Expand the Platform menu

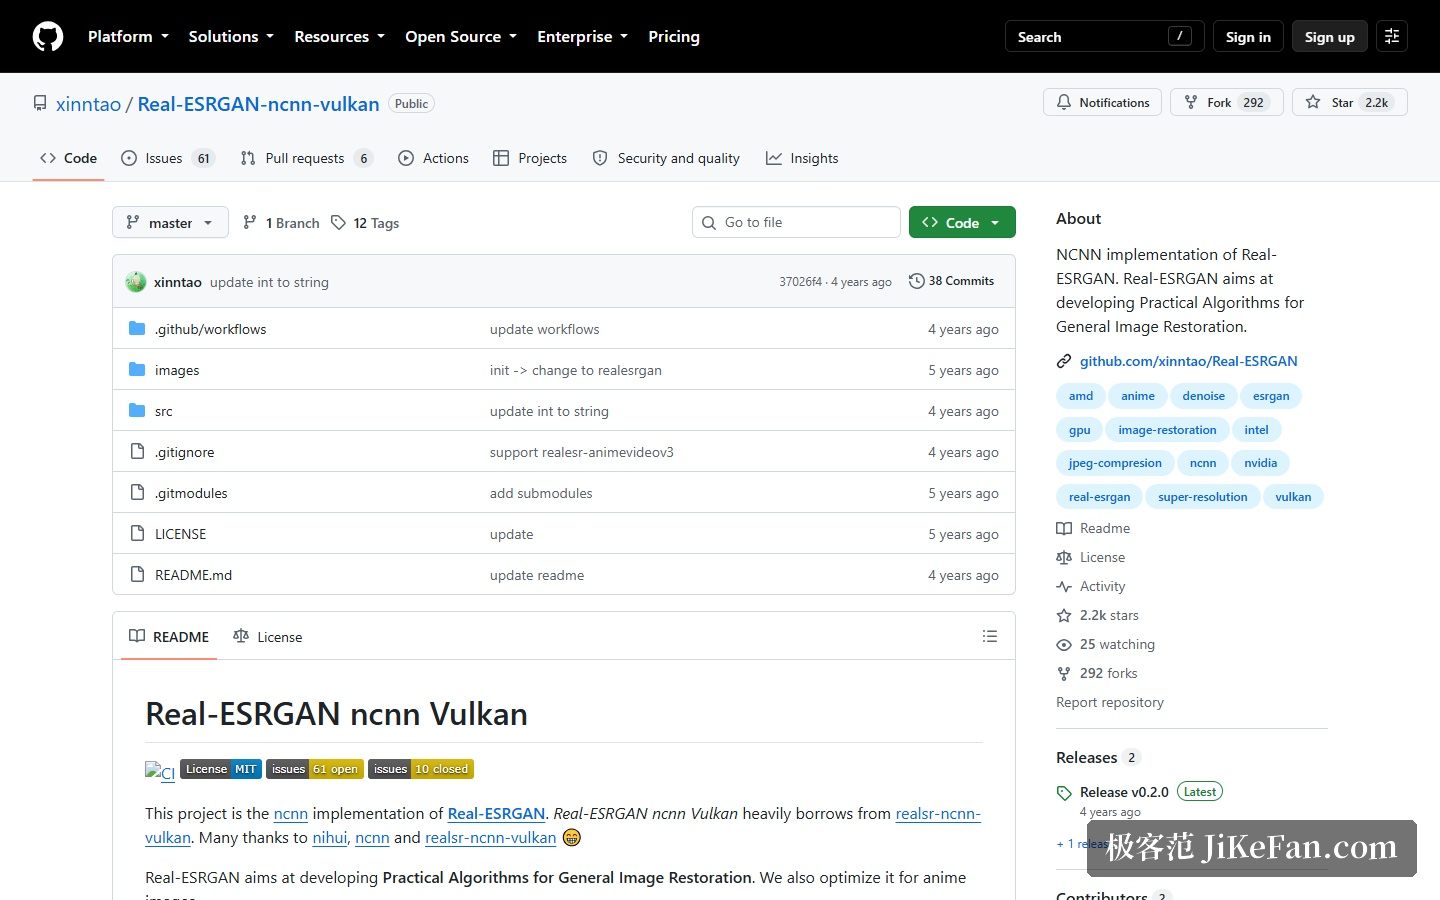(x=128, y=37)
